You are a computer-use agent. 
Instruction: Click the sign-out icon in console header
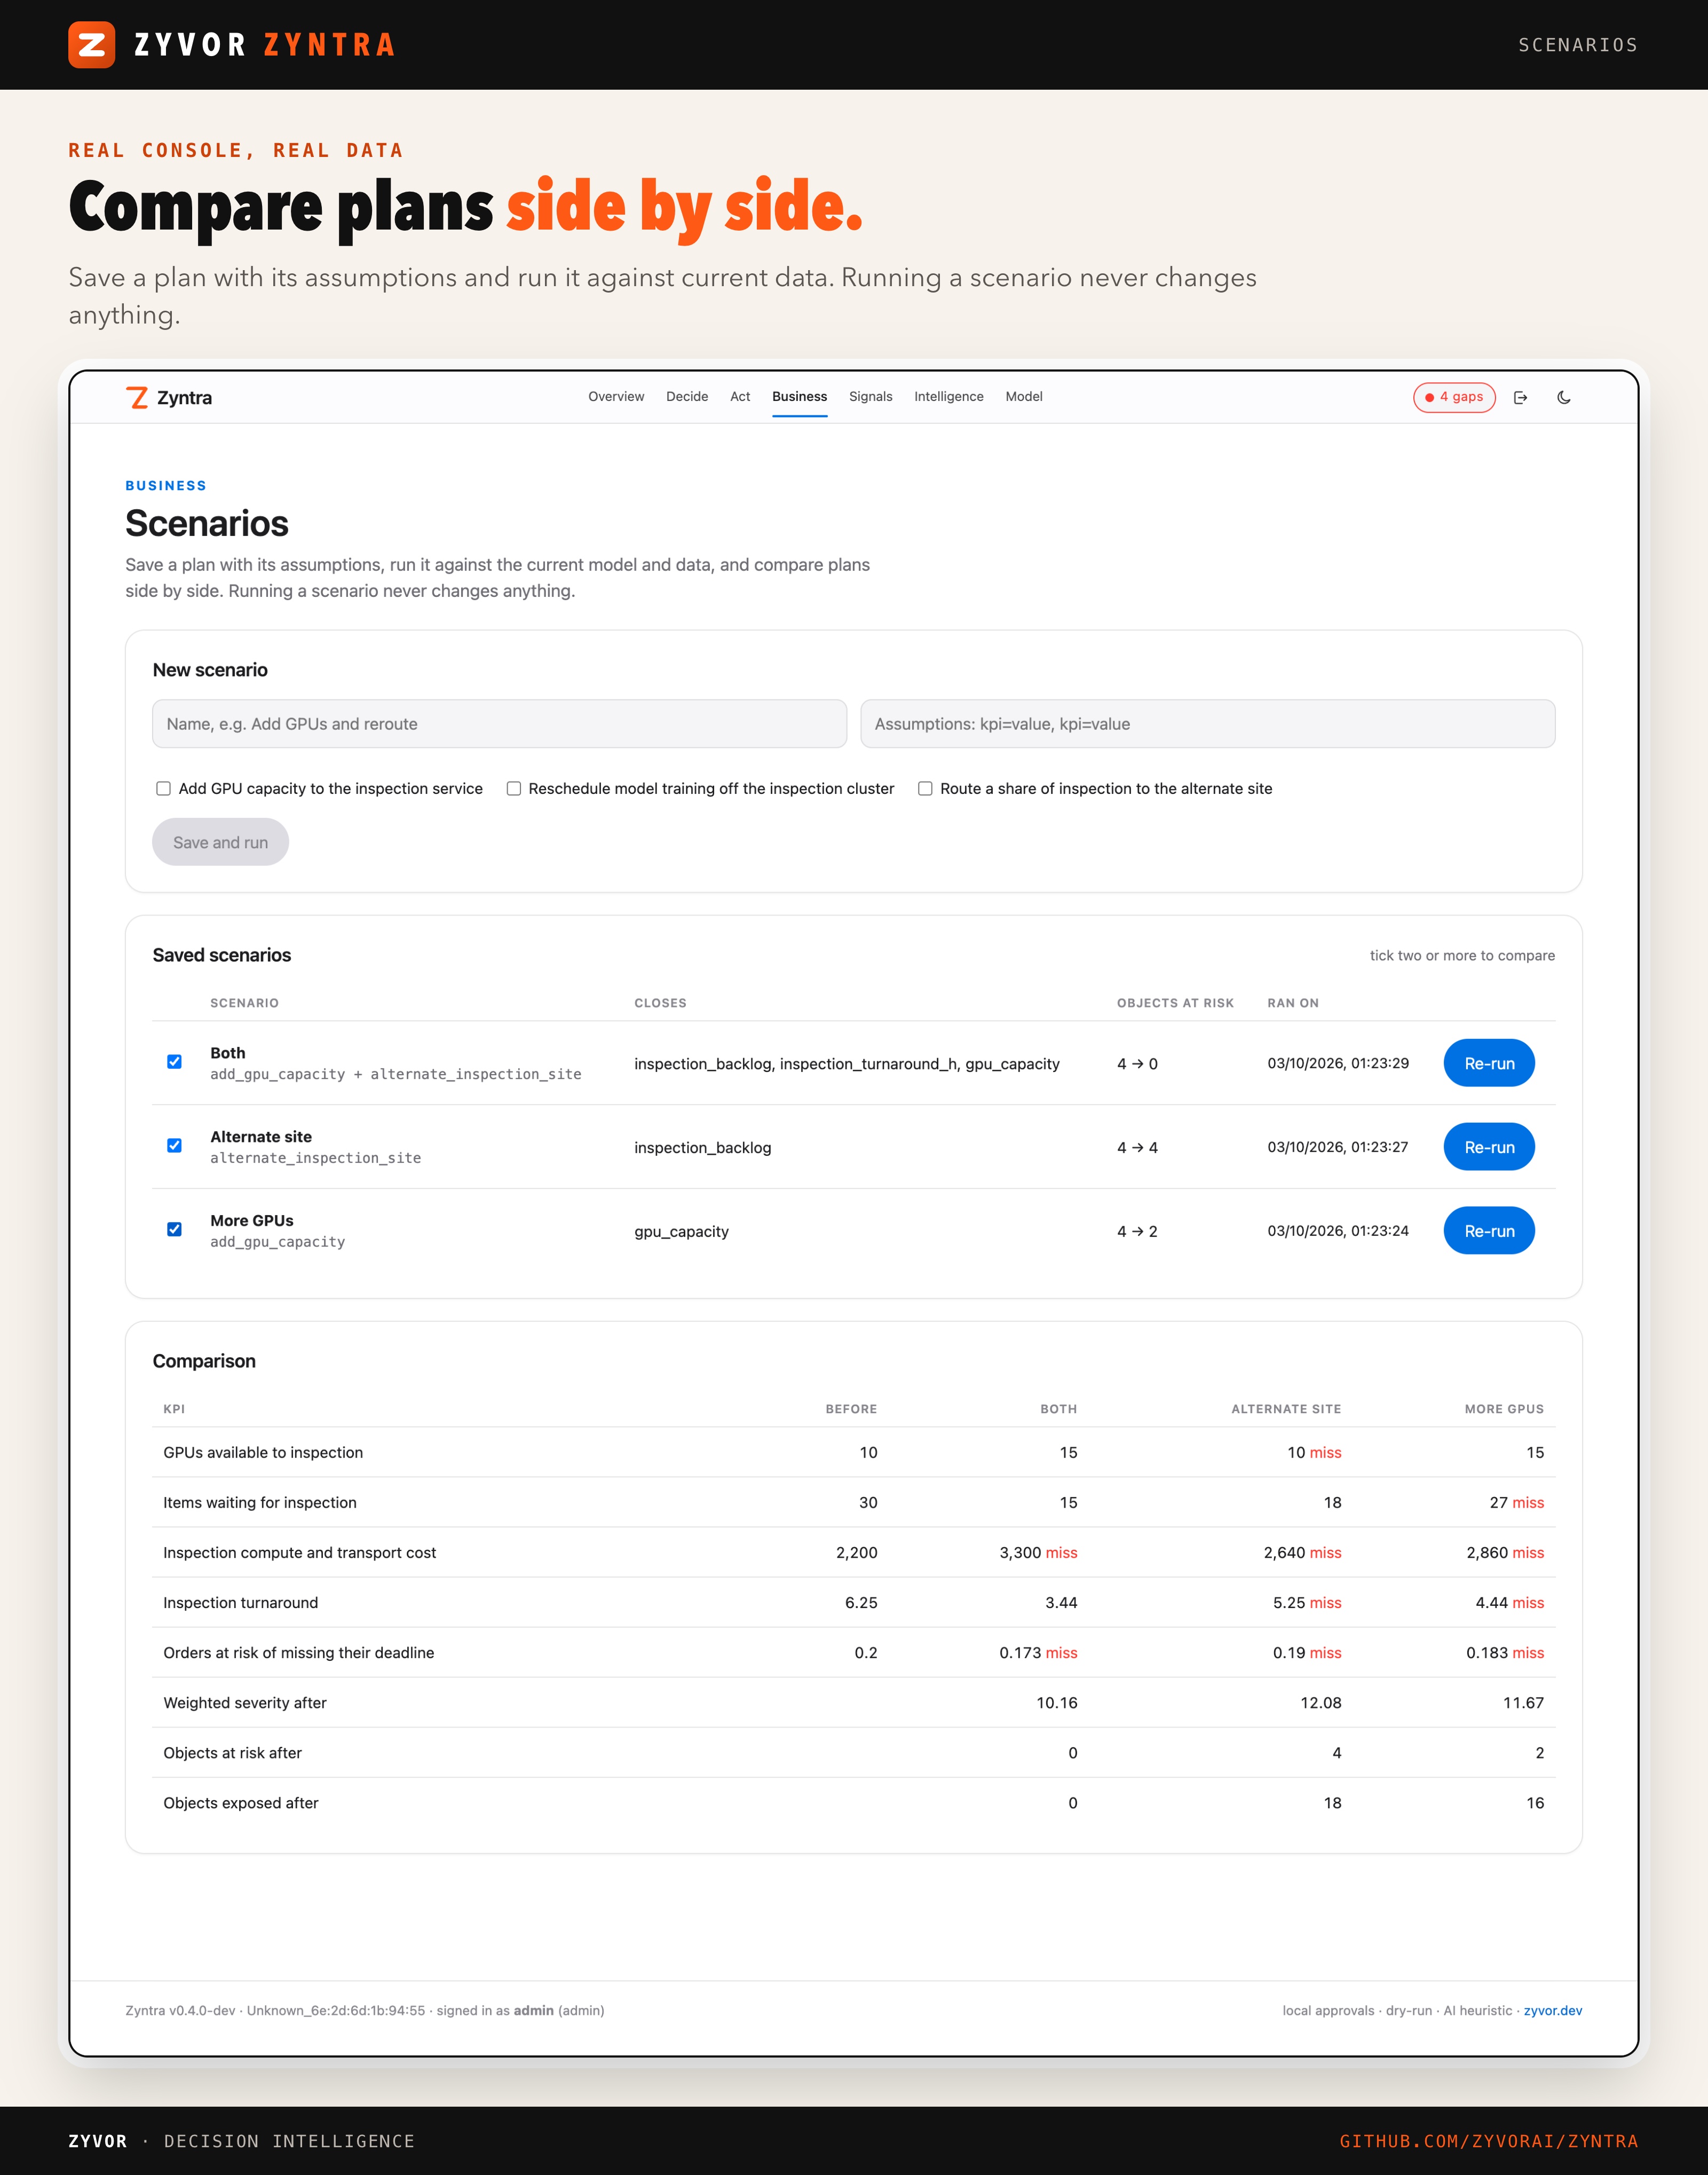1520,398
